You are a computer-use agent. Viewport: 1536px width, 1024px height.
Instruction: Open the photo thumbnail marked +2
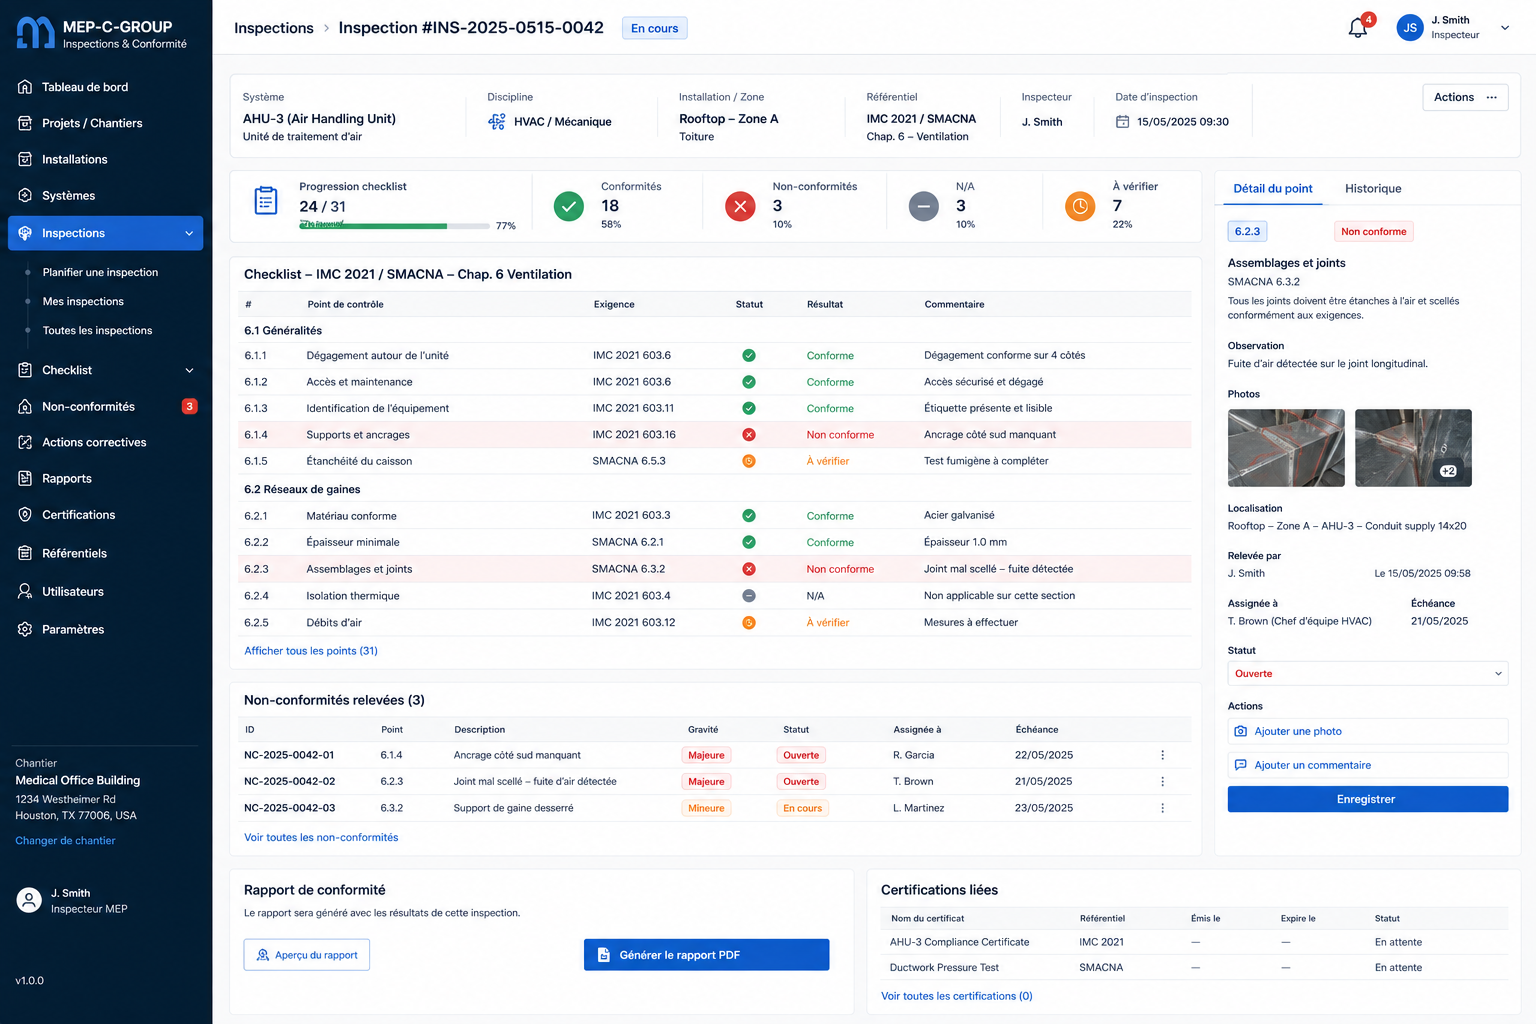tap(1413, 448)
